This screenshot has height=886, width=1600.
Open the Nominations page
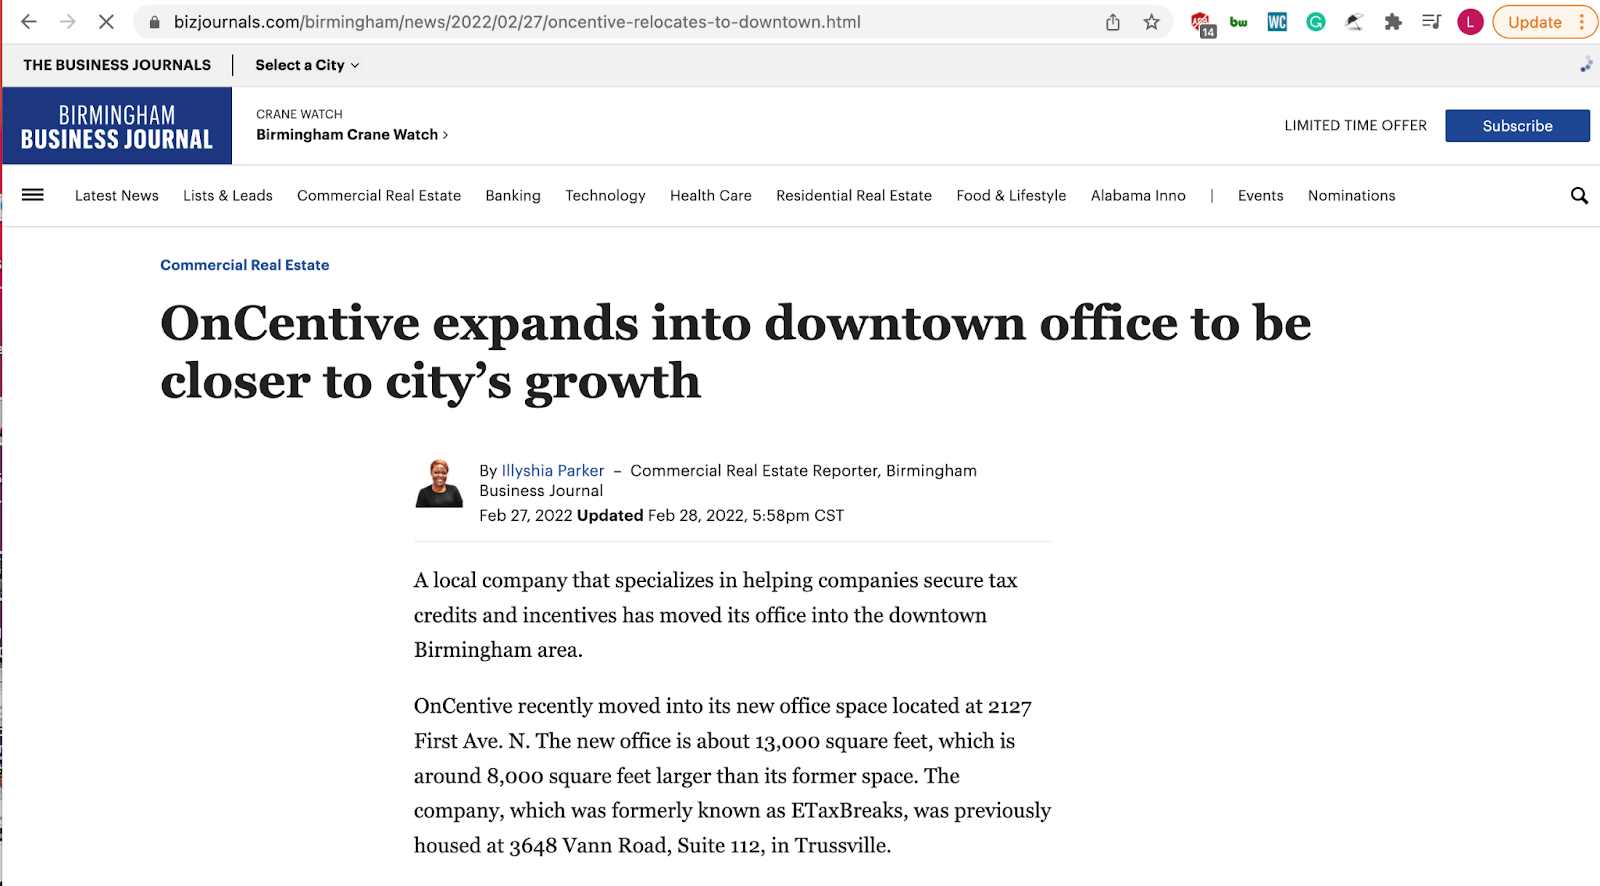click(x=1351, y=196)
